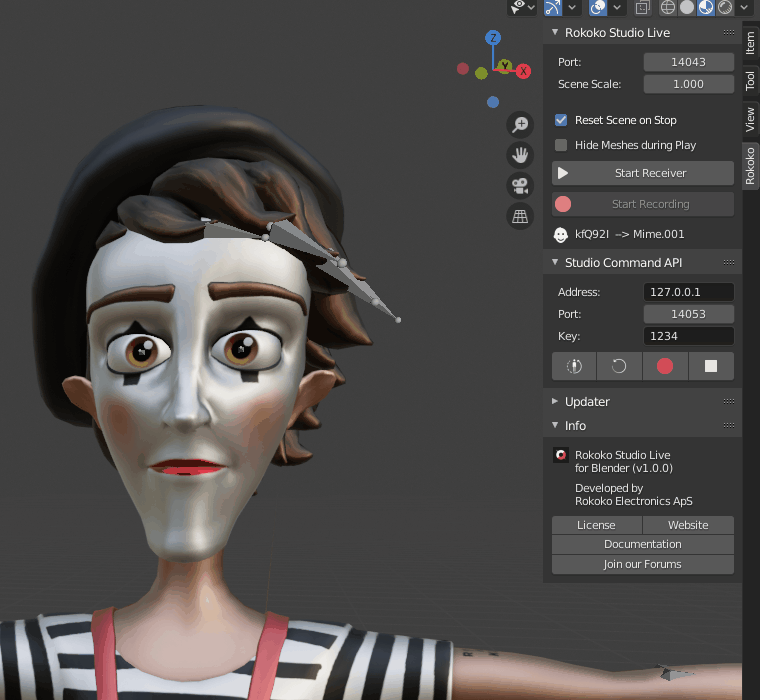
Task: Switch to wireframe shading
Action: (x=667, y=7)
